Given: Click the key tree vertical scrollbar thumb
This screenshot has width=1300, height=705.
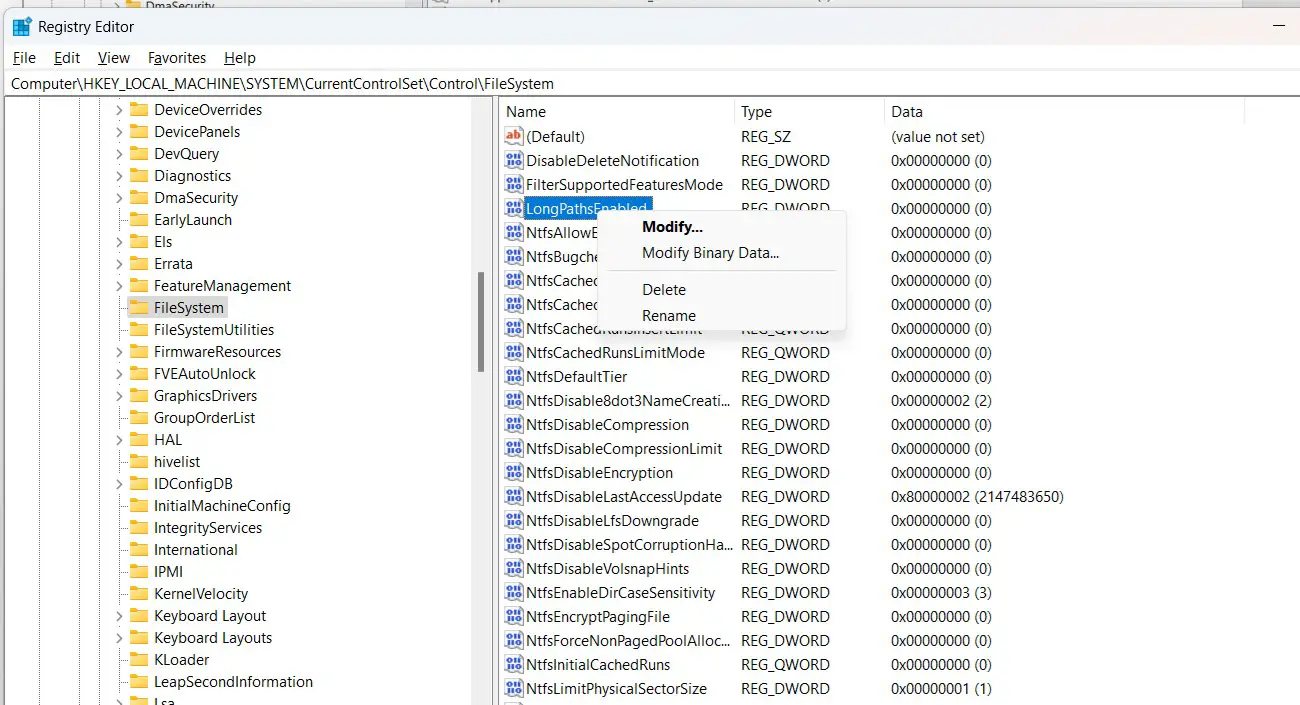Looking at the screenshot, I should pyautogui.click(x=480, y=322).
